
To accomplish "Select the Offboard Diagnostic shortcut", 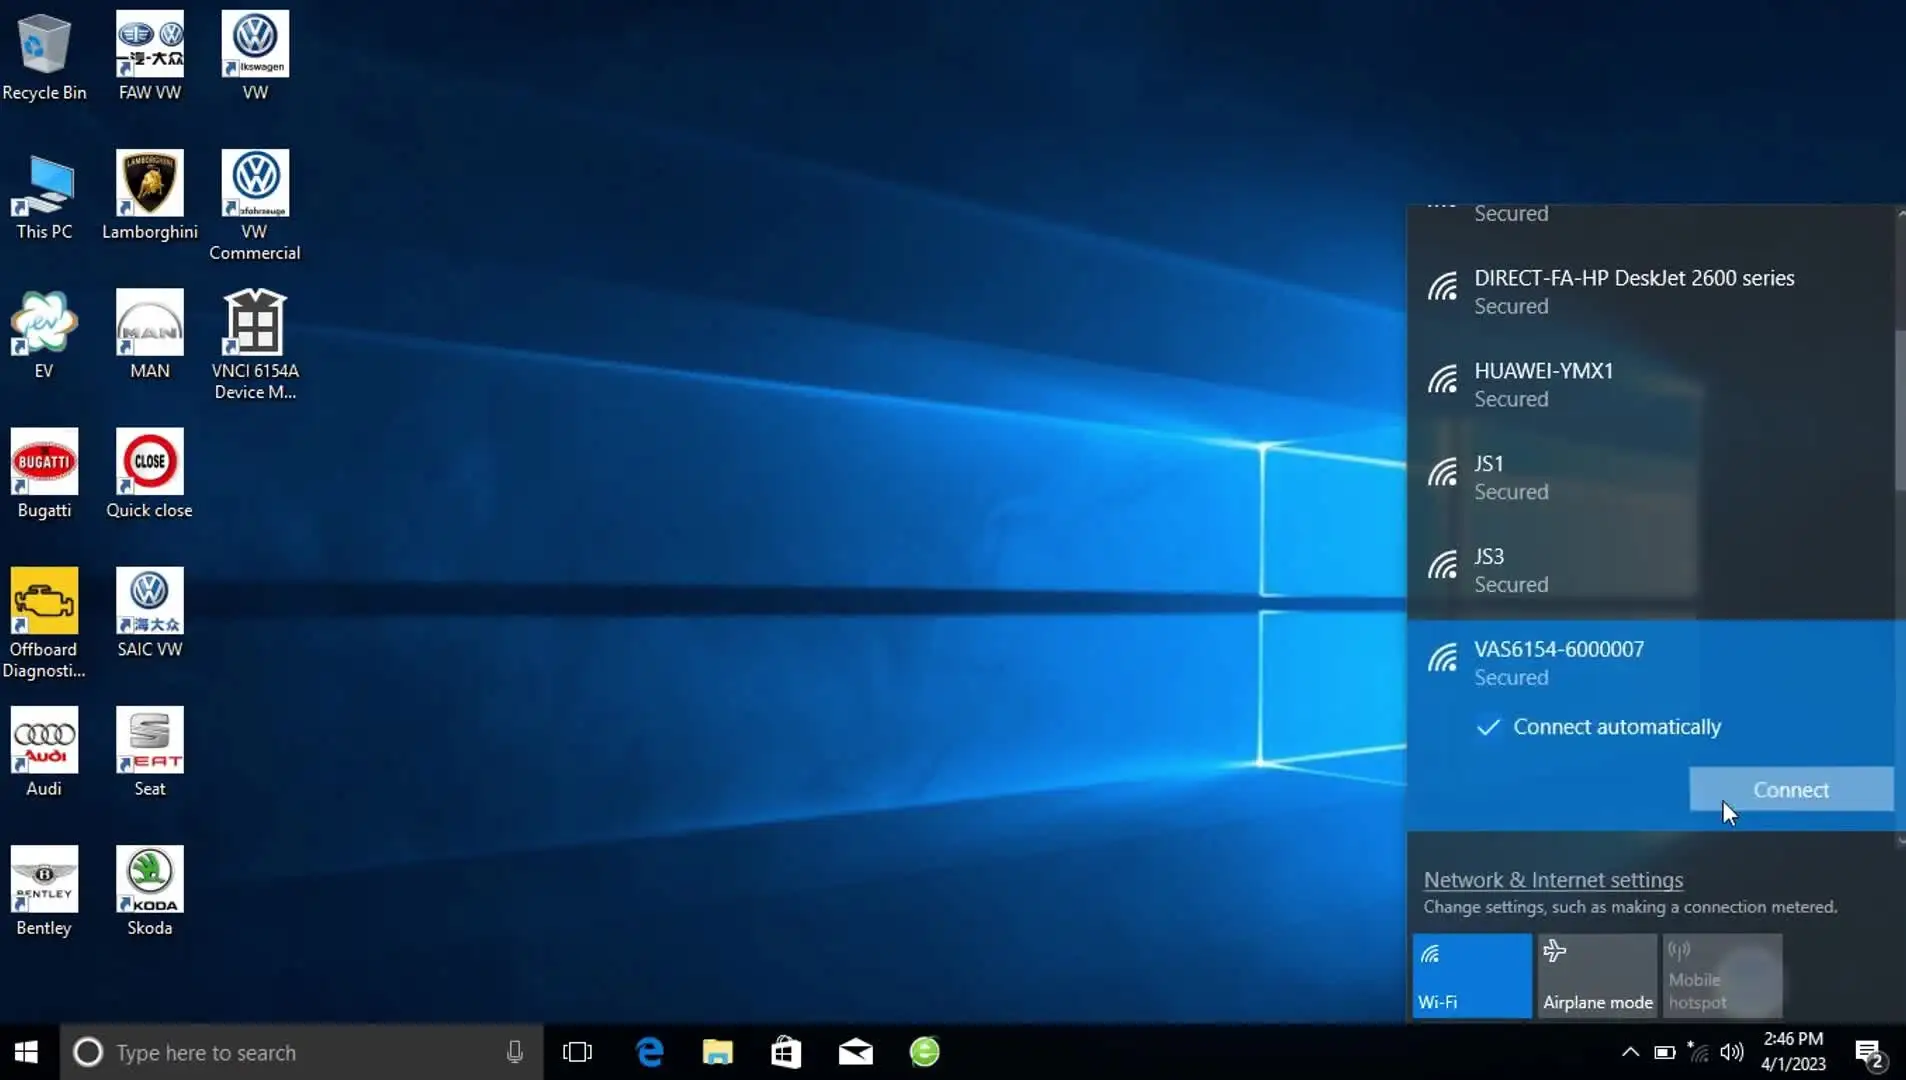I will click(44, 624).
